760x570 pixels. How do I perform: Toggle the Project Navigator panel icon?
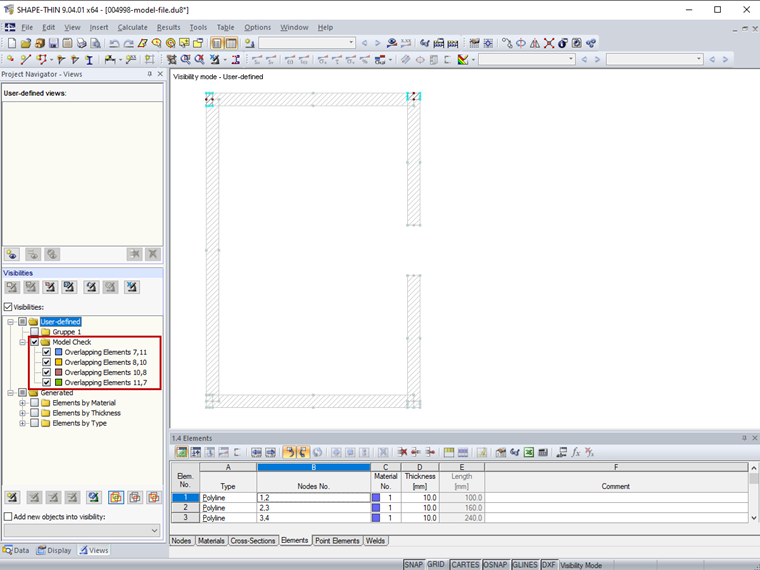point(217,43)
